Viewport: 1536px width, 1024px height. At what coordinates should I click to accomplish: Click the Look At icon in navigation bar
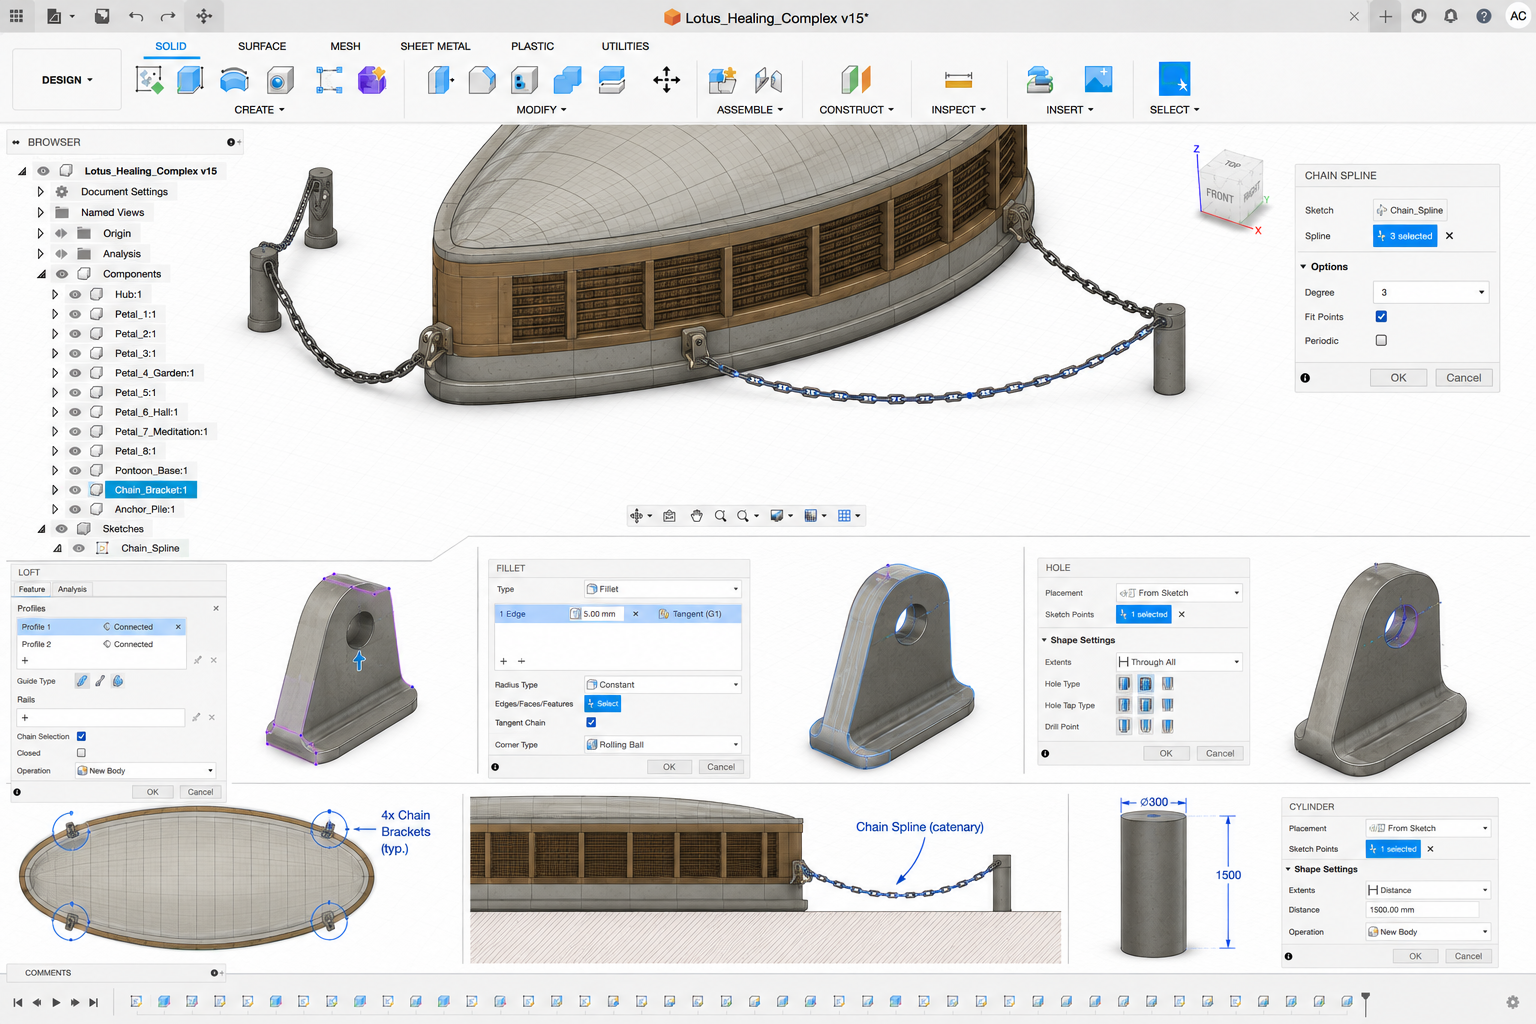click(x=669, y=516)
